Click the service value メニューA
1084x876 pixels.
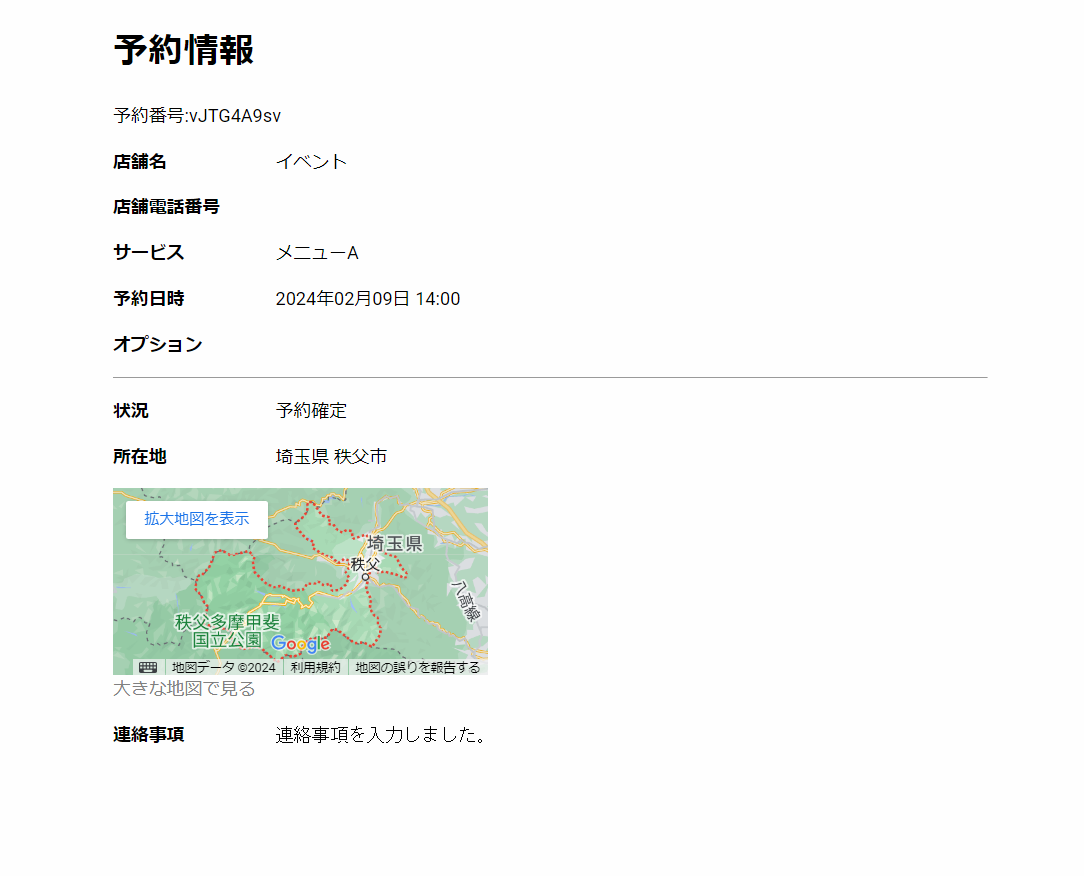317,253
